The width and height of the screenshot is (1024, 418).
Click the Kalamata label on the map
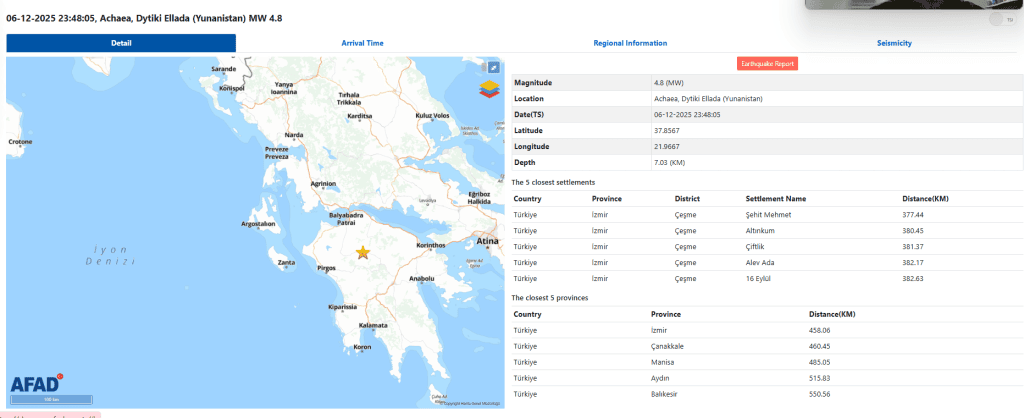374,325
